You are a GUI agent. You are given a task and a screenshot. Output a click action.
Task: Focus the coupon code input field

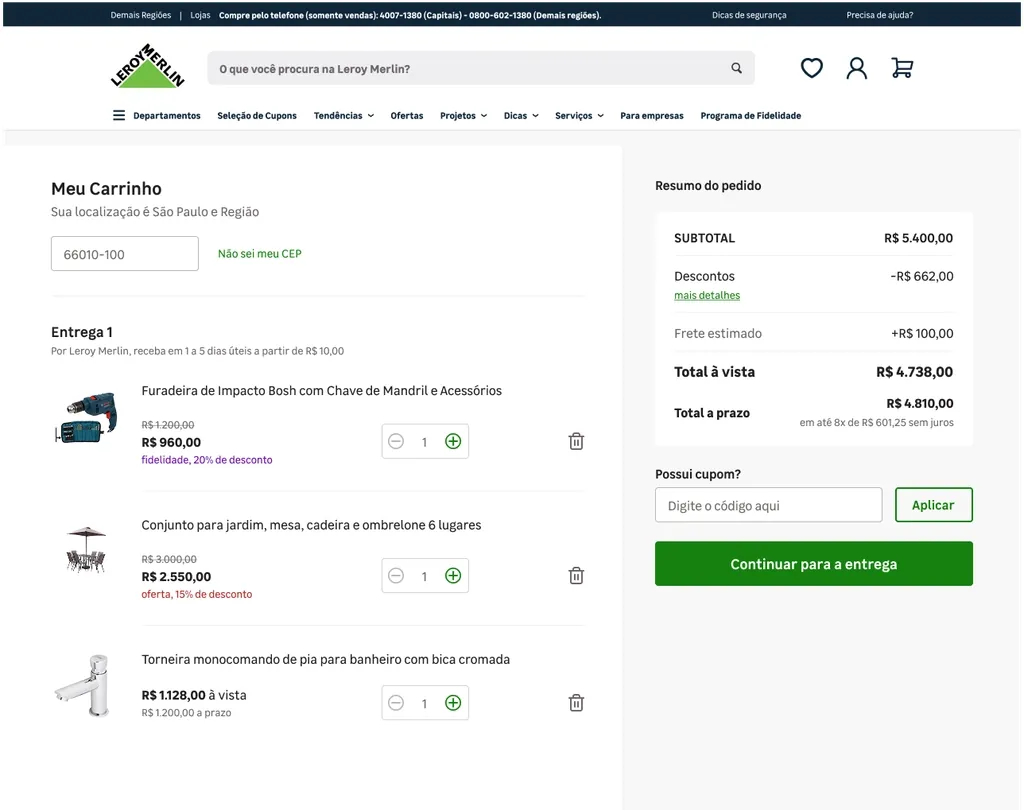coord(769,505)
